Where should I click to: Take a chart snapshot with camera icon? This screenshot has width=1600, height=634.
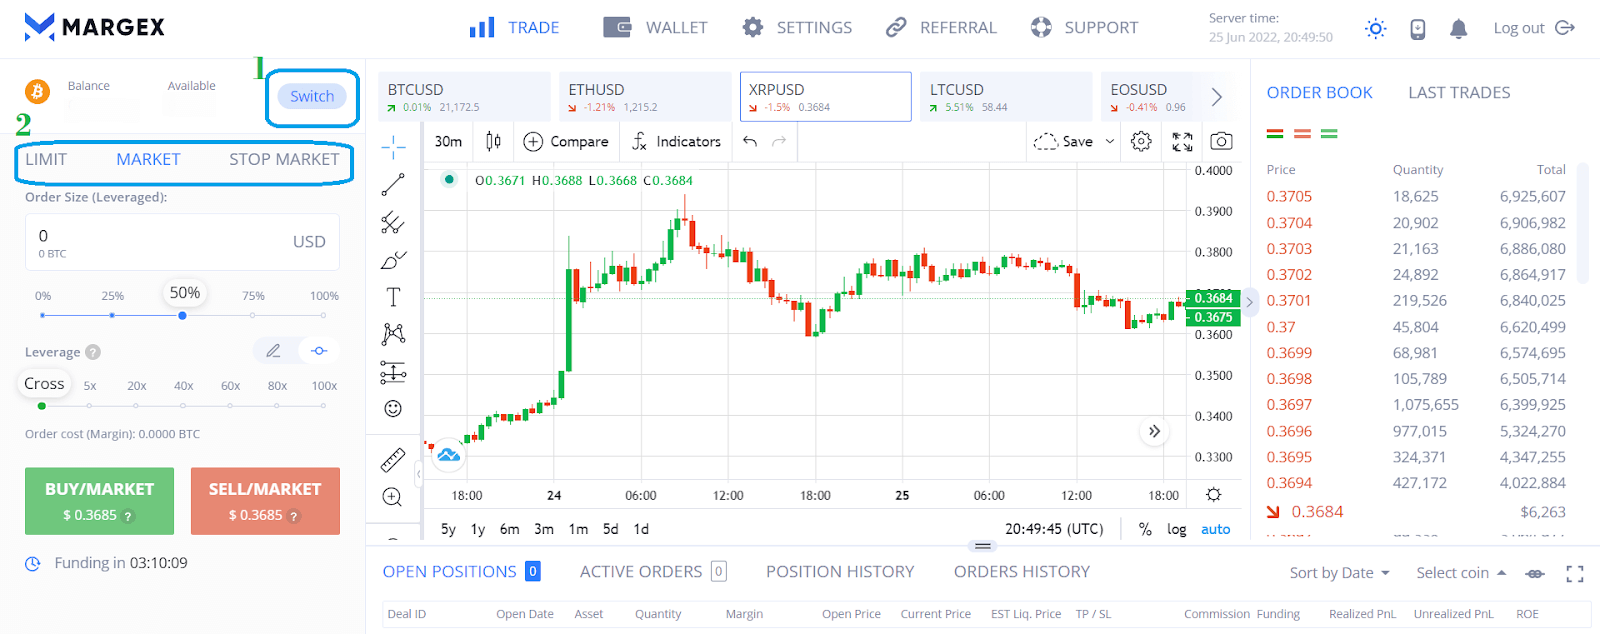pyautogui.click(x=1221, y=141)
